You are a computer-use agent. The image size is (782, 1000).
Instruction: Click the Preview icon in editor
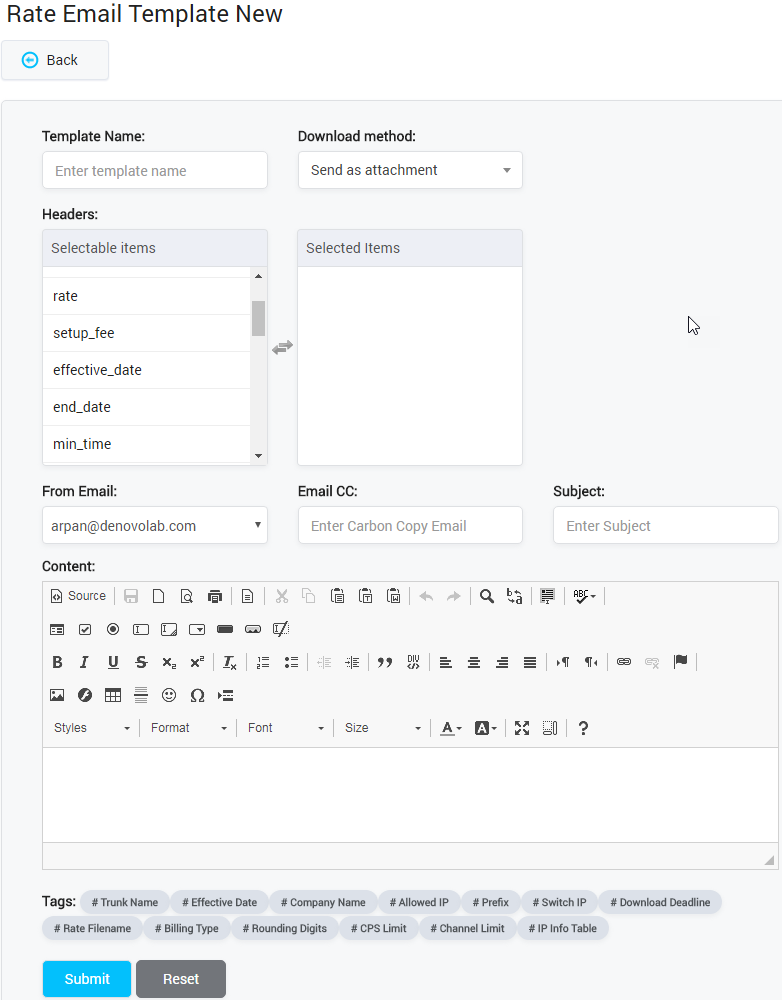(x=186, y=596)
